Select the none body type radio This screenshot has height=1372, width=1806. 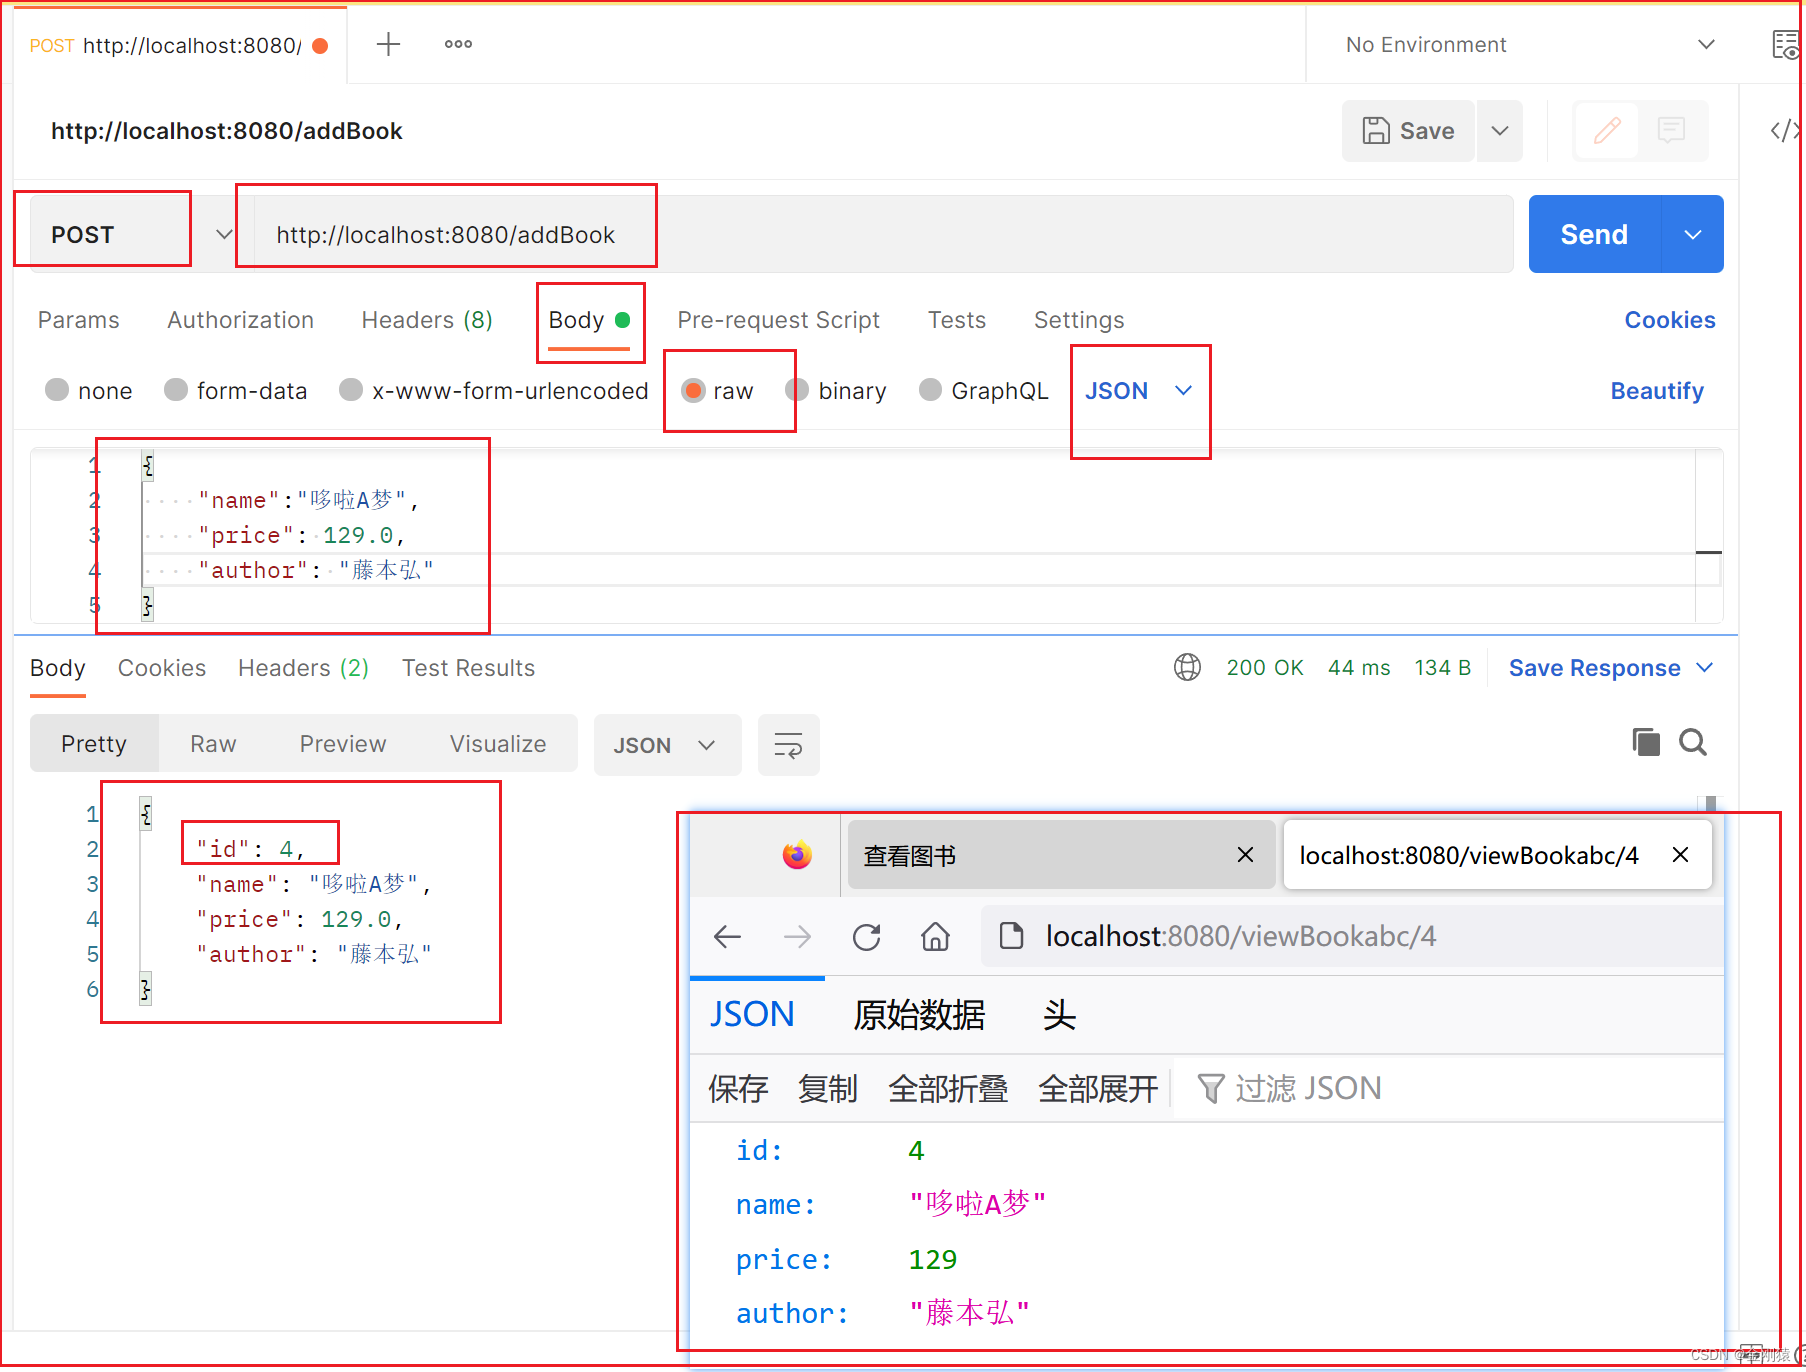[x=57, y=390]
